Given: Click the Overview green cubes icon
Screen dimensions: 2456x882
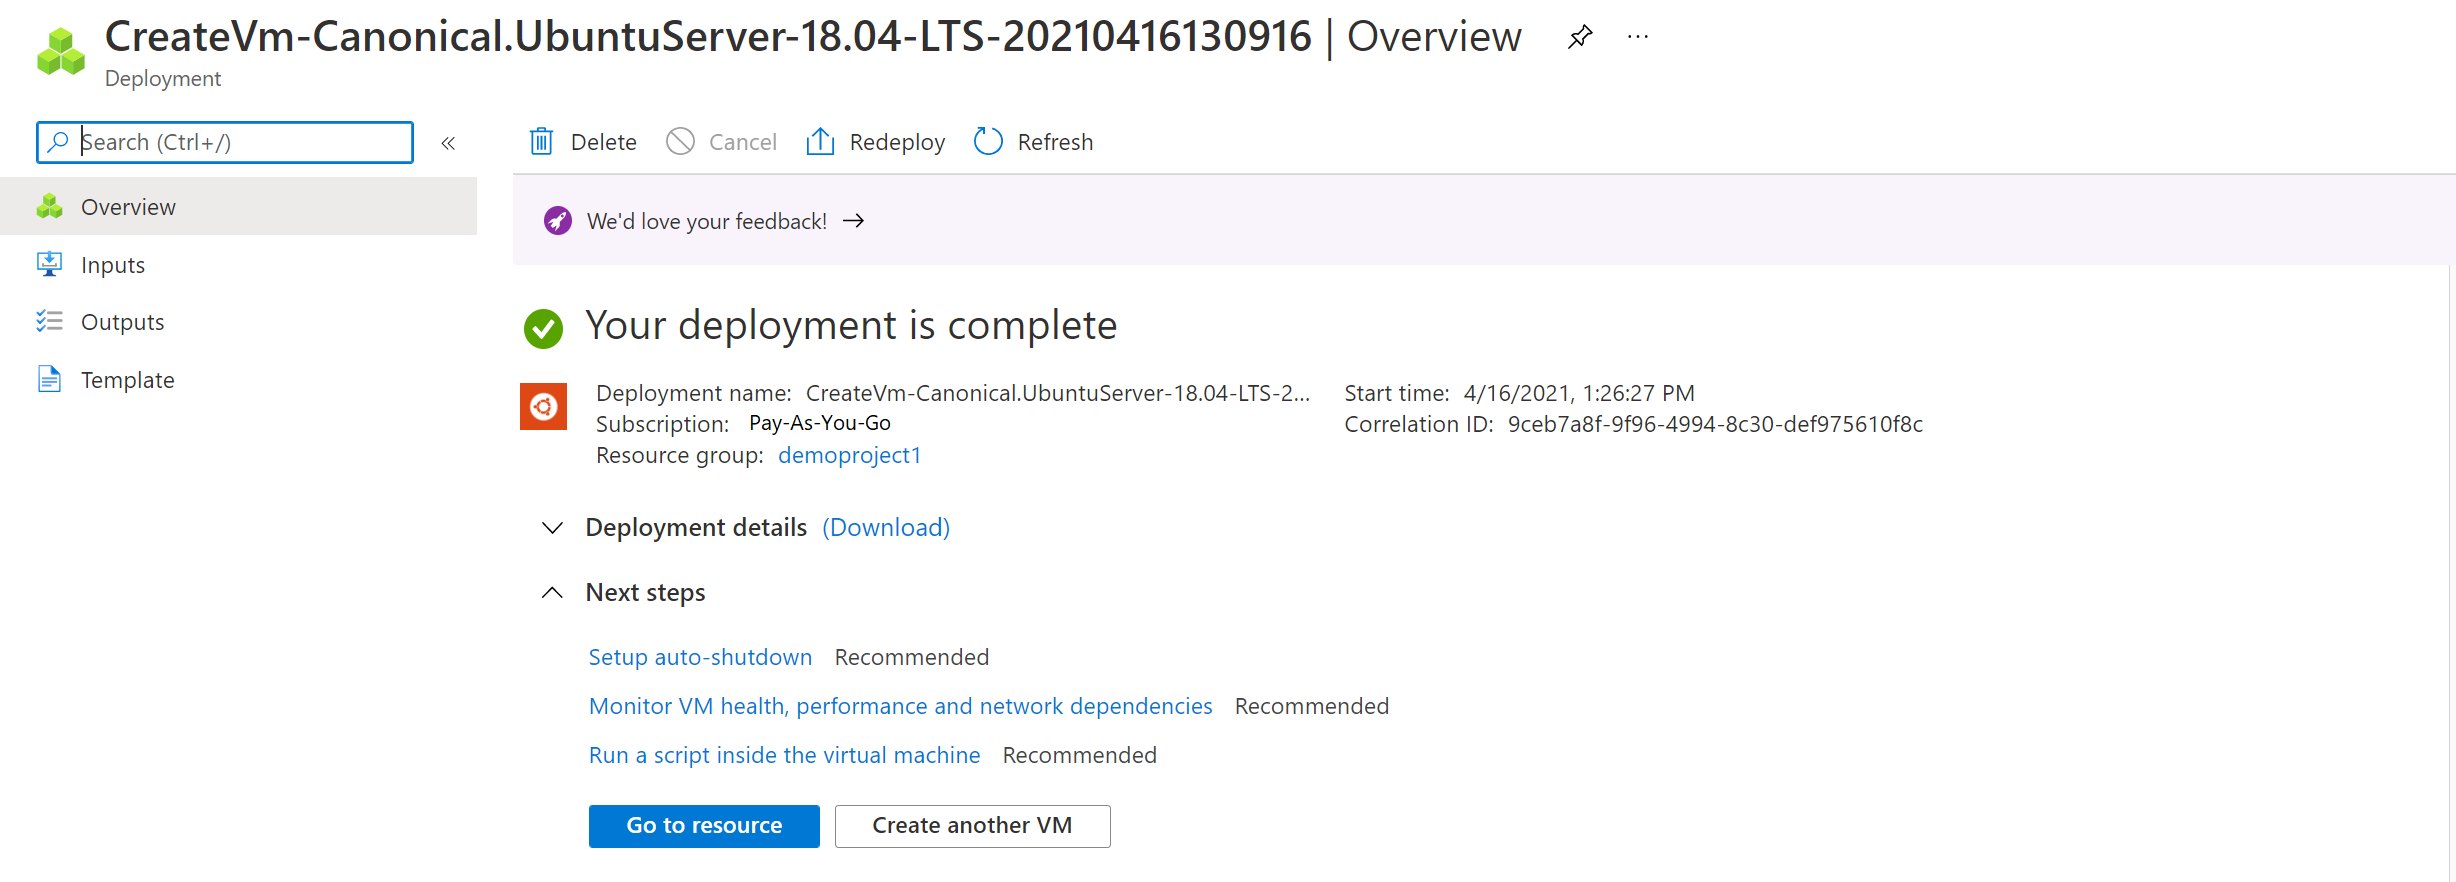Looking at the screenshot, I should click(50, 206).
